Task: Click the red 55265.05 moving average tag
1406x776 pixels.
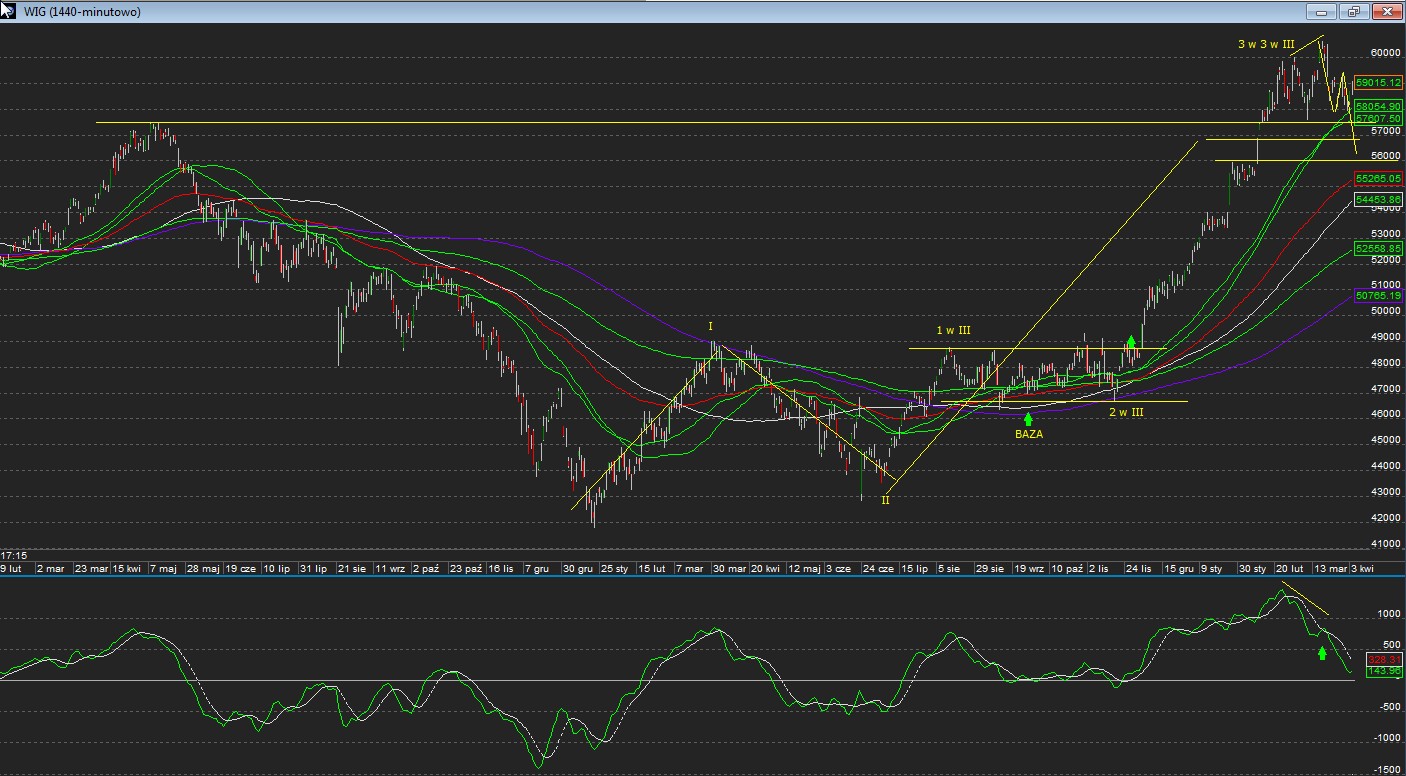Action: [1378, 178]
